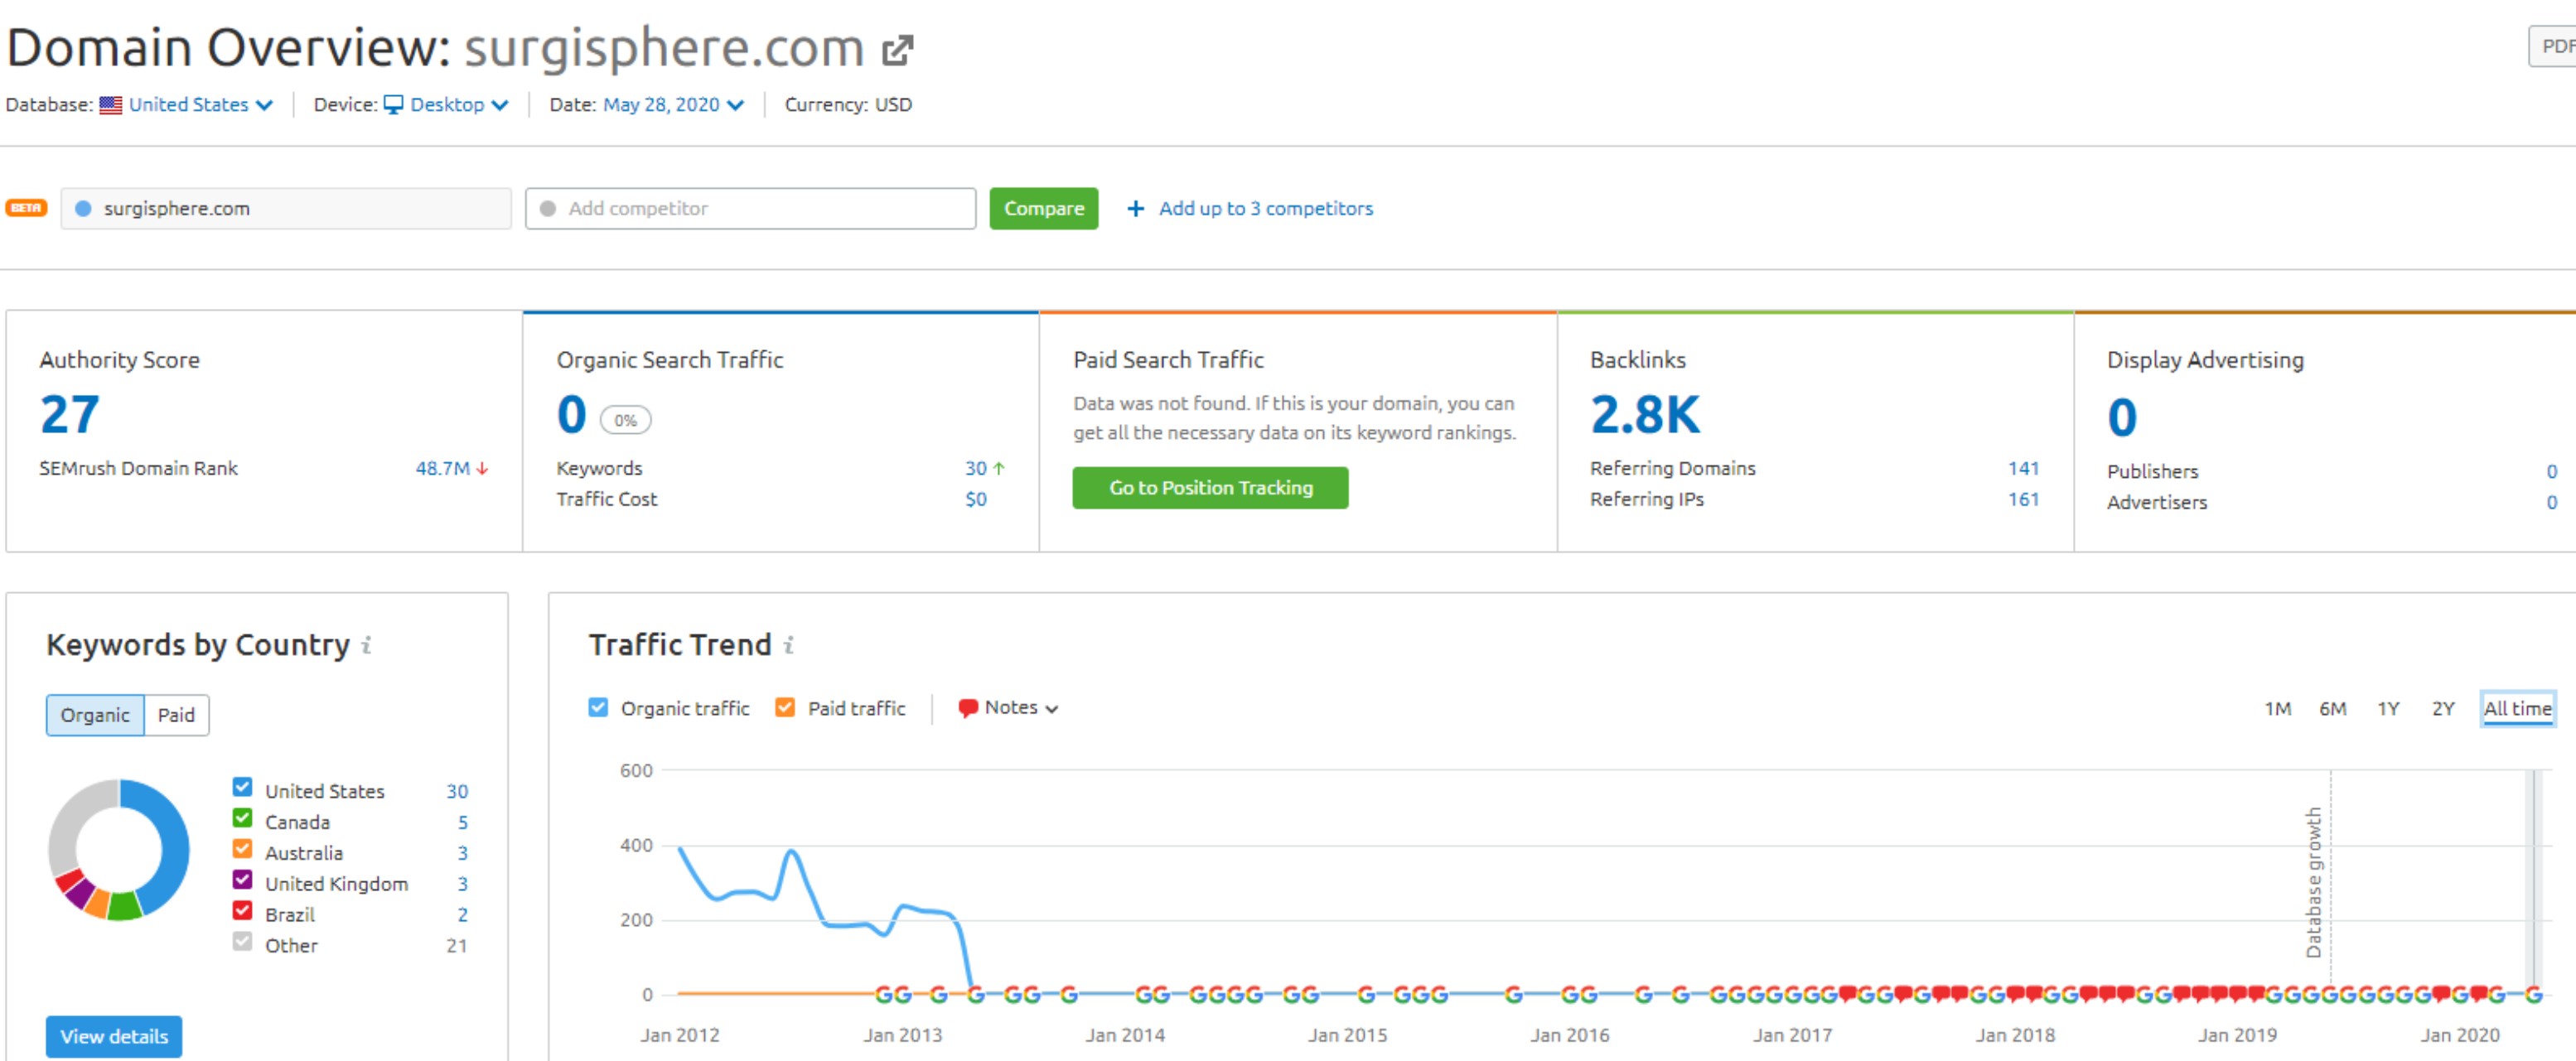Toggle Other country checkbox
Image resolution: width=2576 pixels, height=1061 pixels.
[x=242, y=943]
